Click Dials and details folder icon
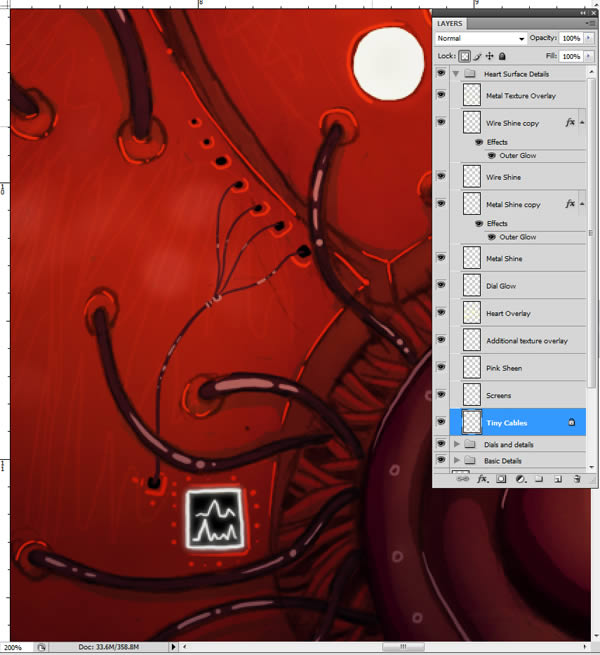The width and height of the screenshot is (600, 655). point(470,444)
